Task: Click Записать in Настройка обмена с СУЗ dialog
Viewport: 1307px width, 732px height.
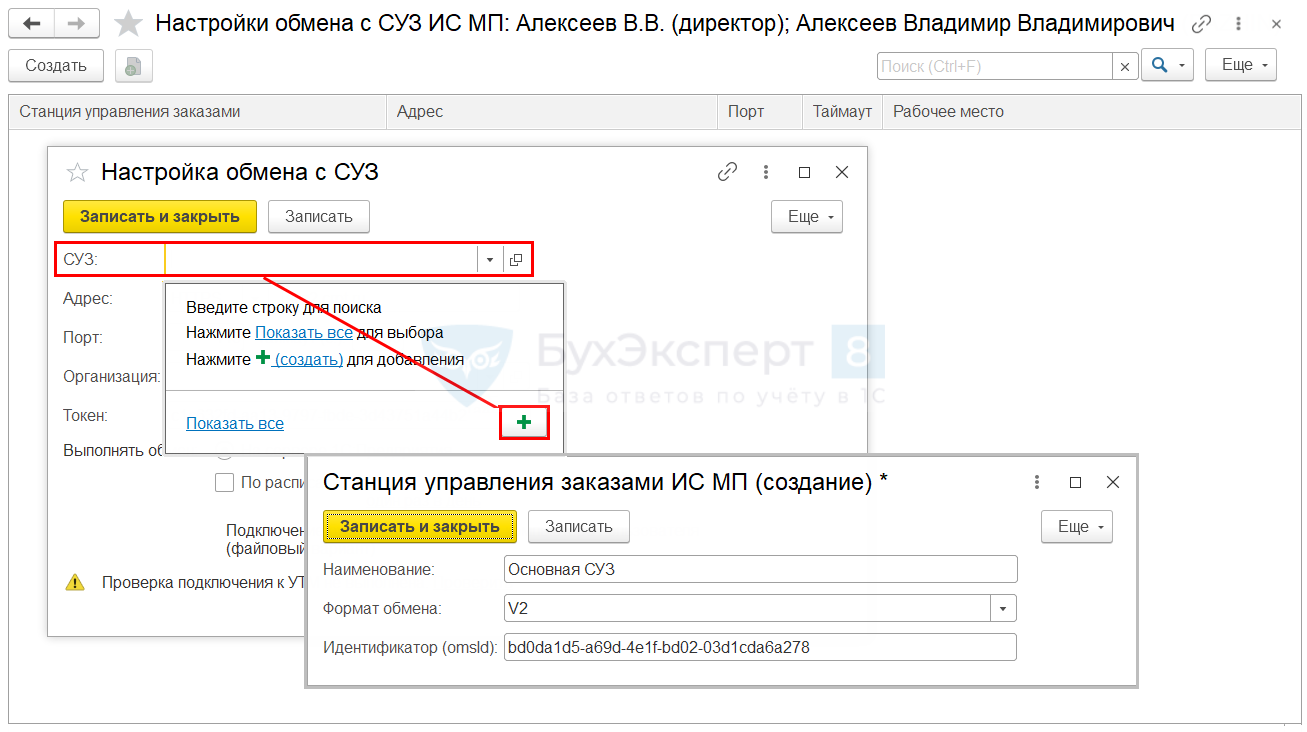Action: (319, 217)
